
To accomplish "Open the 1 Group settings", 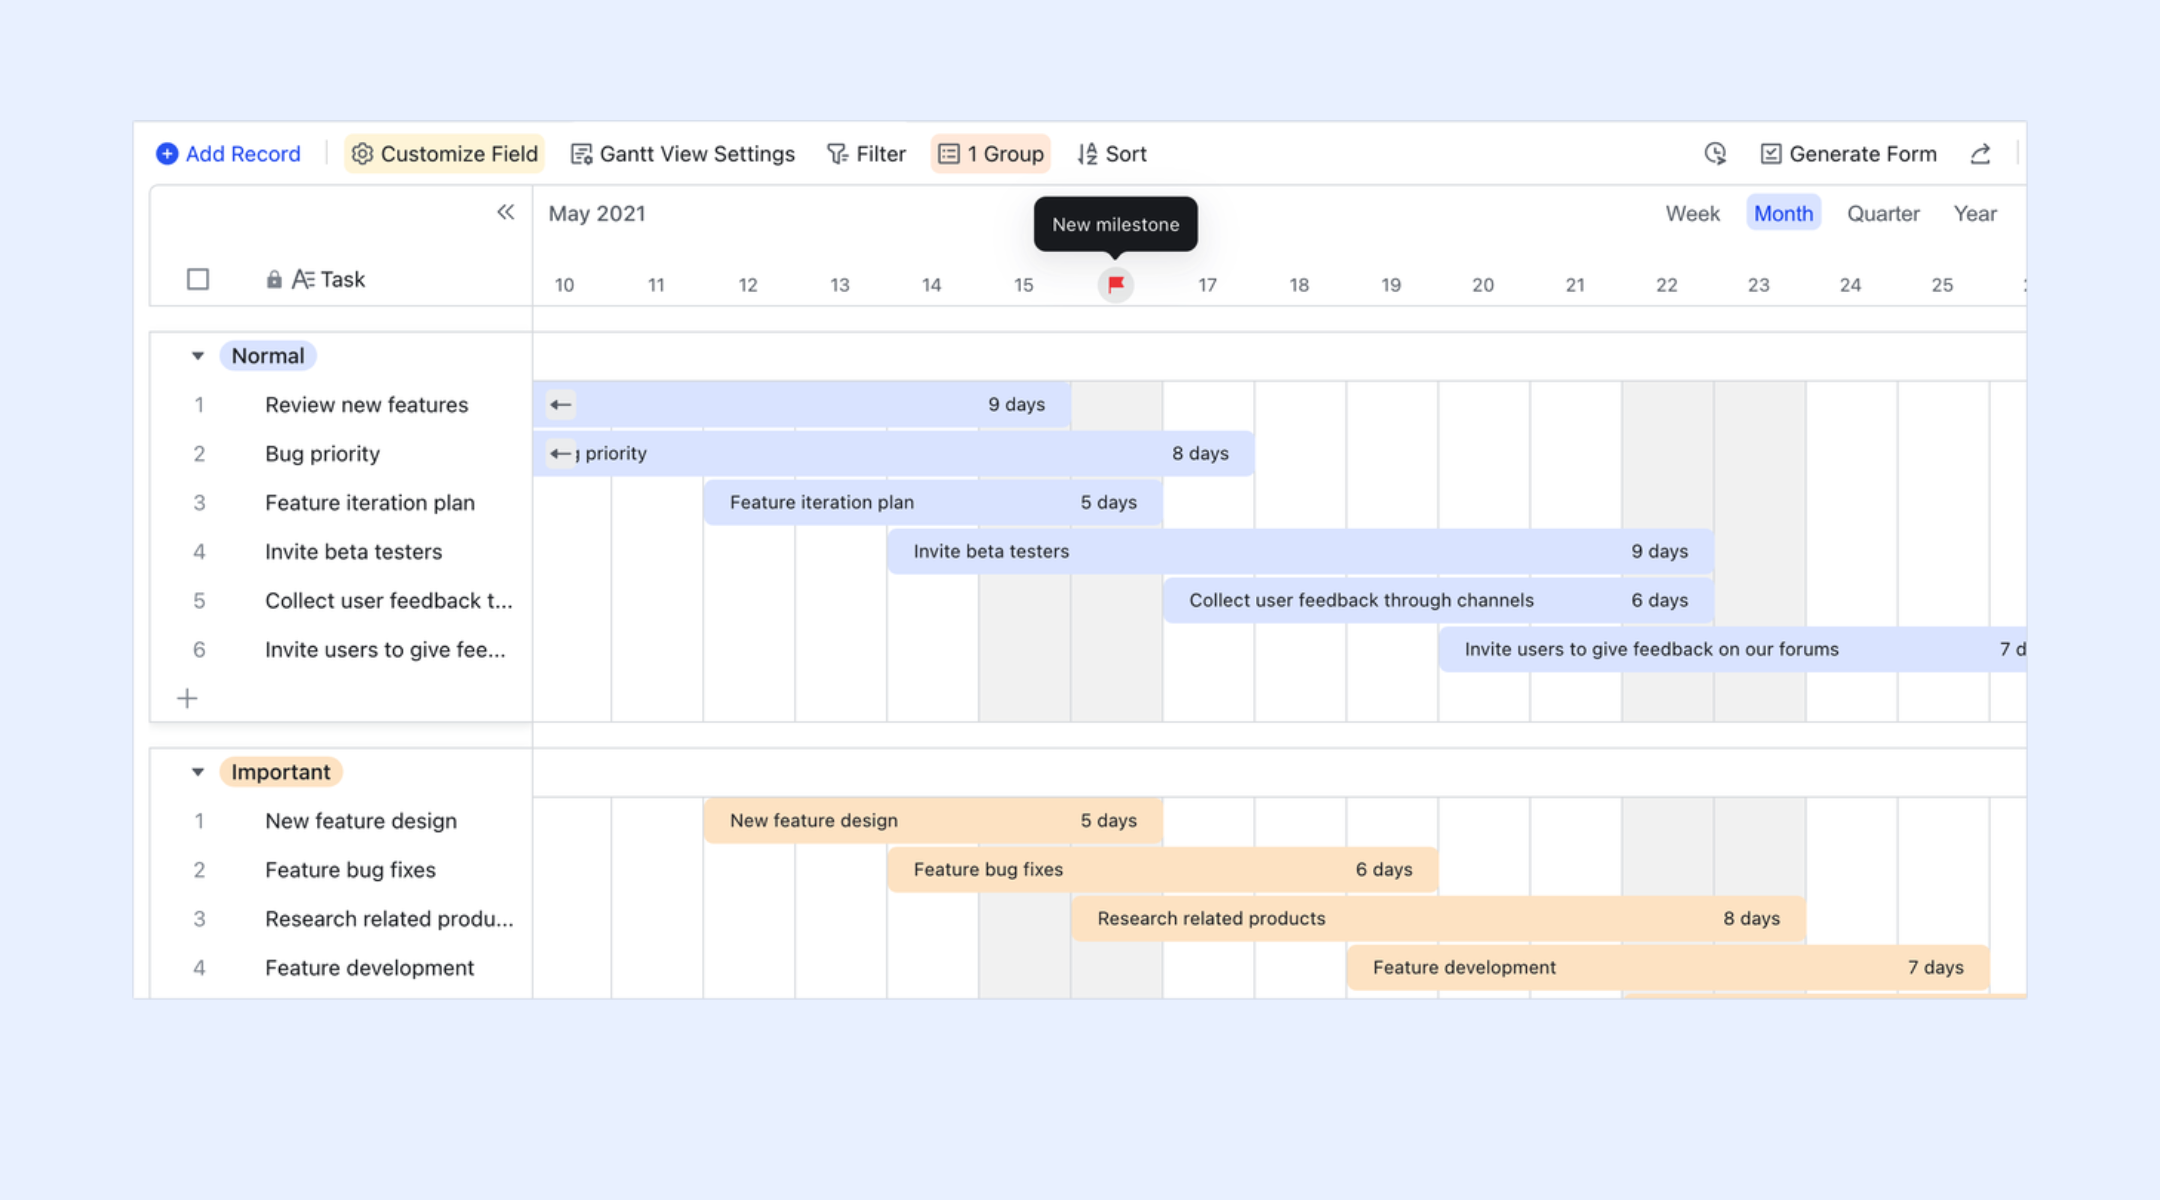I will click(991, 154).
